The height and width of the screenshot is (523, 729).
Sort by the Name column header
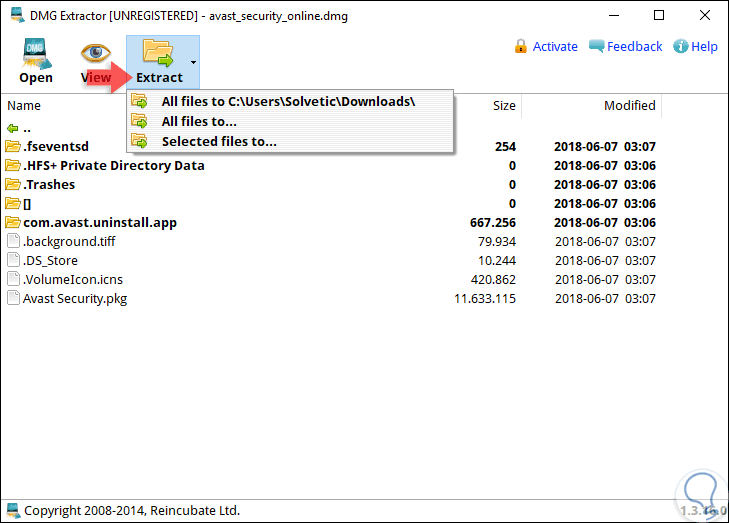coord(24,106)
